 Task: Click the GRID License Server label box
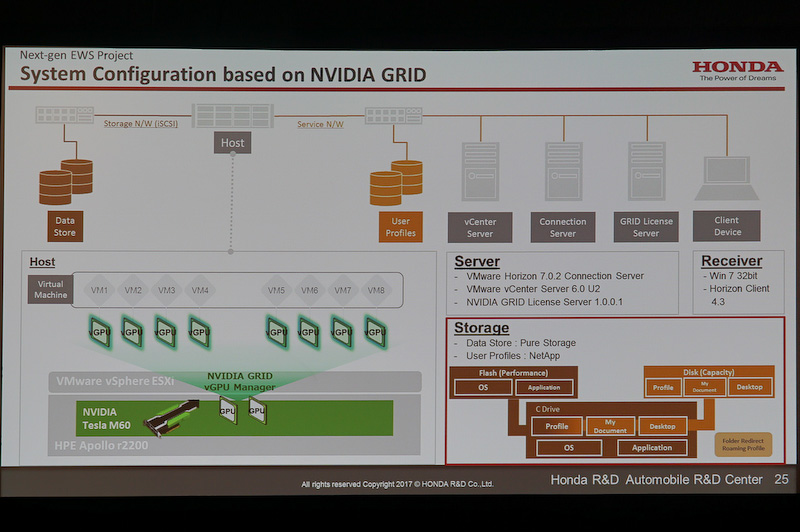(646, 227)
